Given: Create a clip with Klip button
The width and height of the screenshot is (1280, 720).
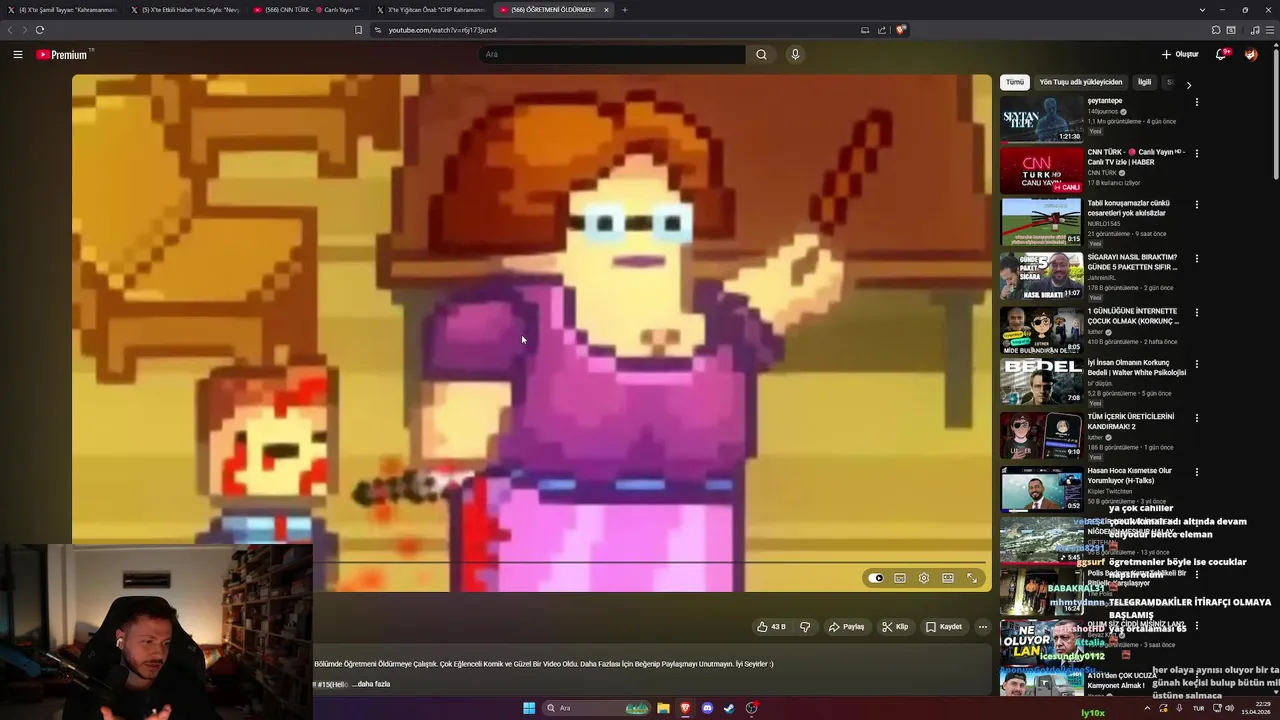Looking at the screenshot, I should click(895, 627).
